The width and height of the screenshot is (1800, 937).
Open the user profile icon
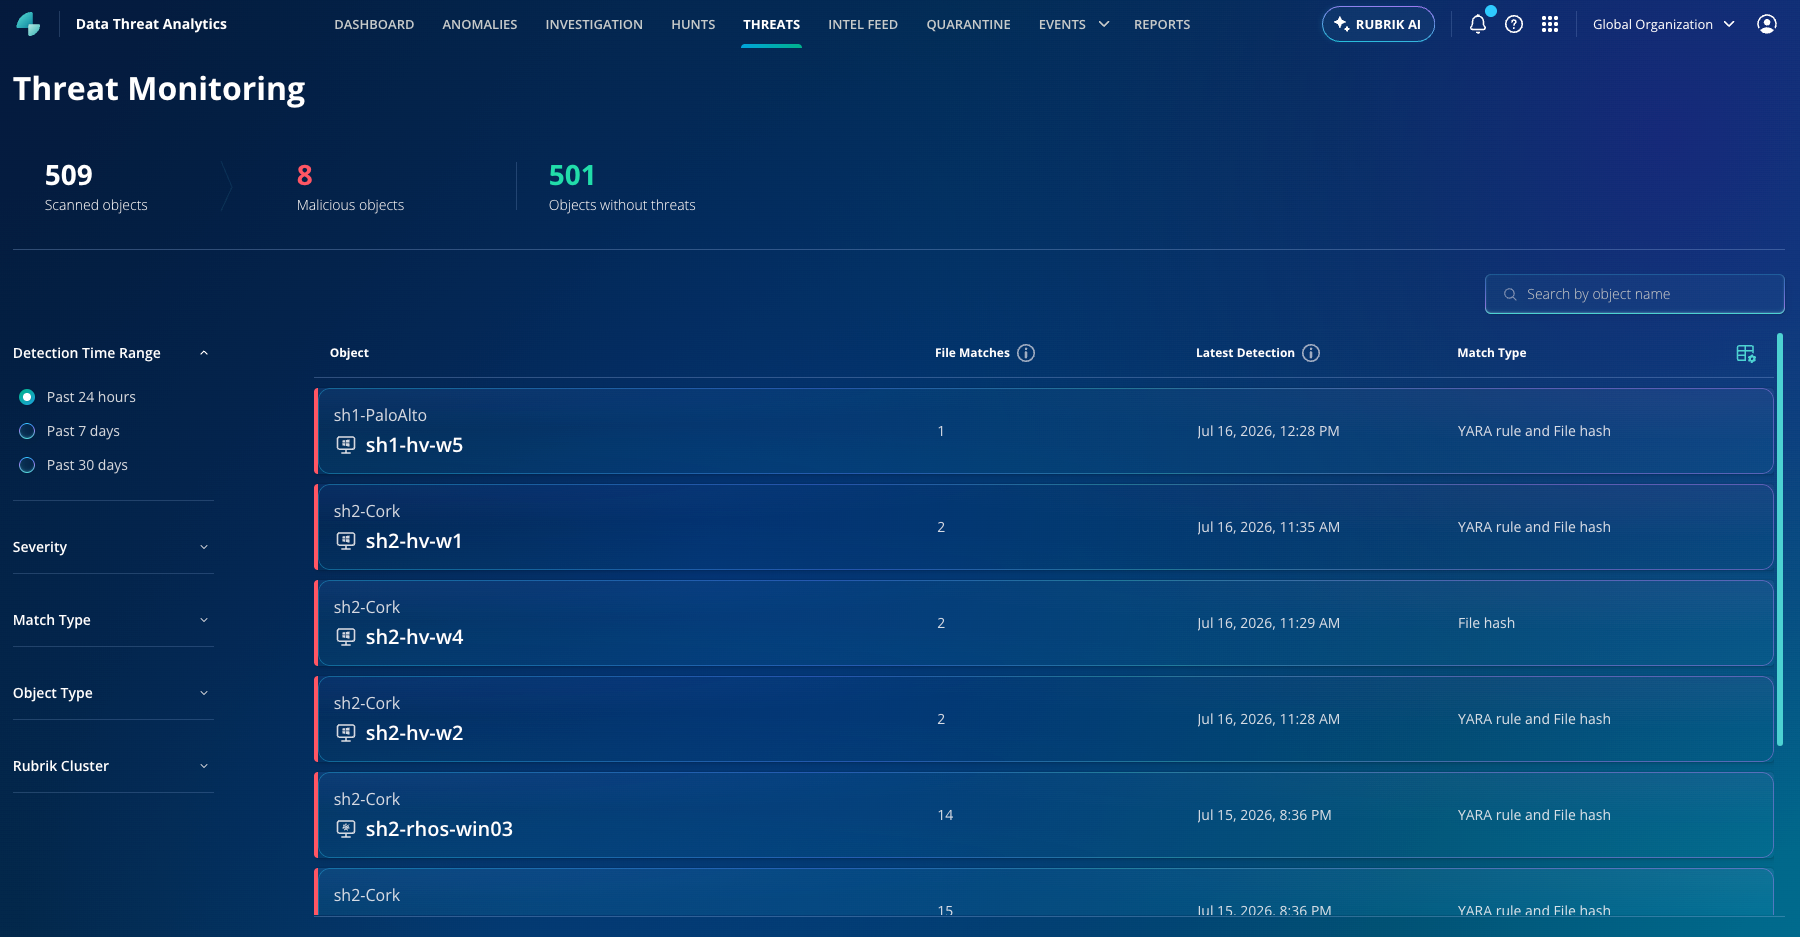(1767, 24)
